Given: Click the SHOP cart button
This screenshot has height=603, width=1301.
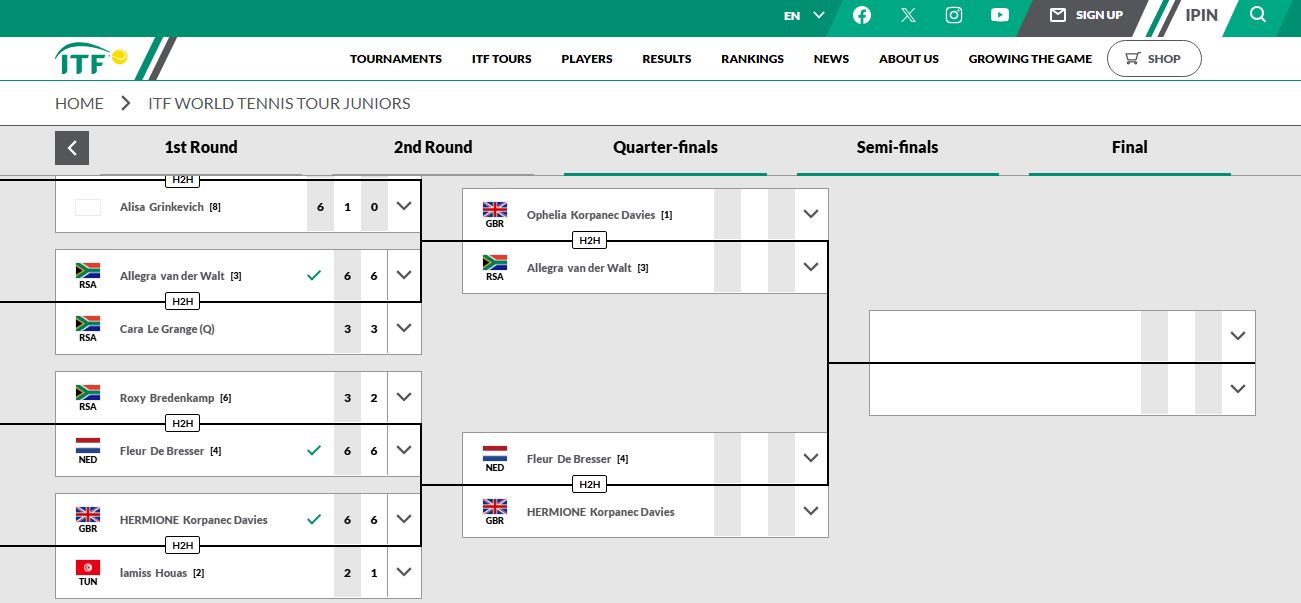Looking at the screenshot, I should (1153, 59).
